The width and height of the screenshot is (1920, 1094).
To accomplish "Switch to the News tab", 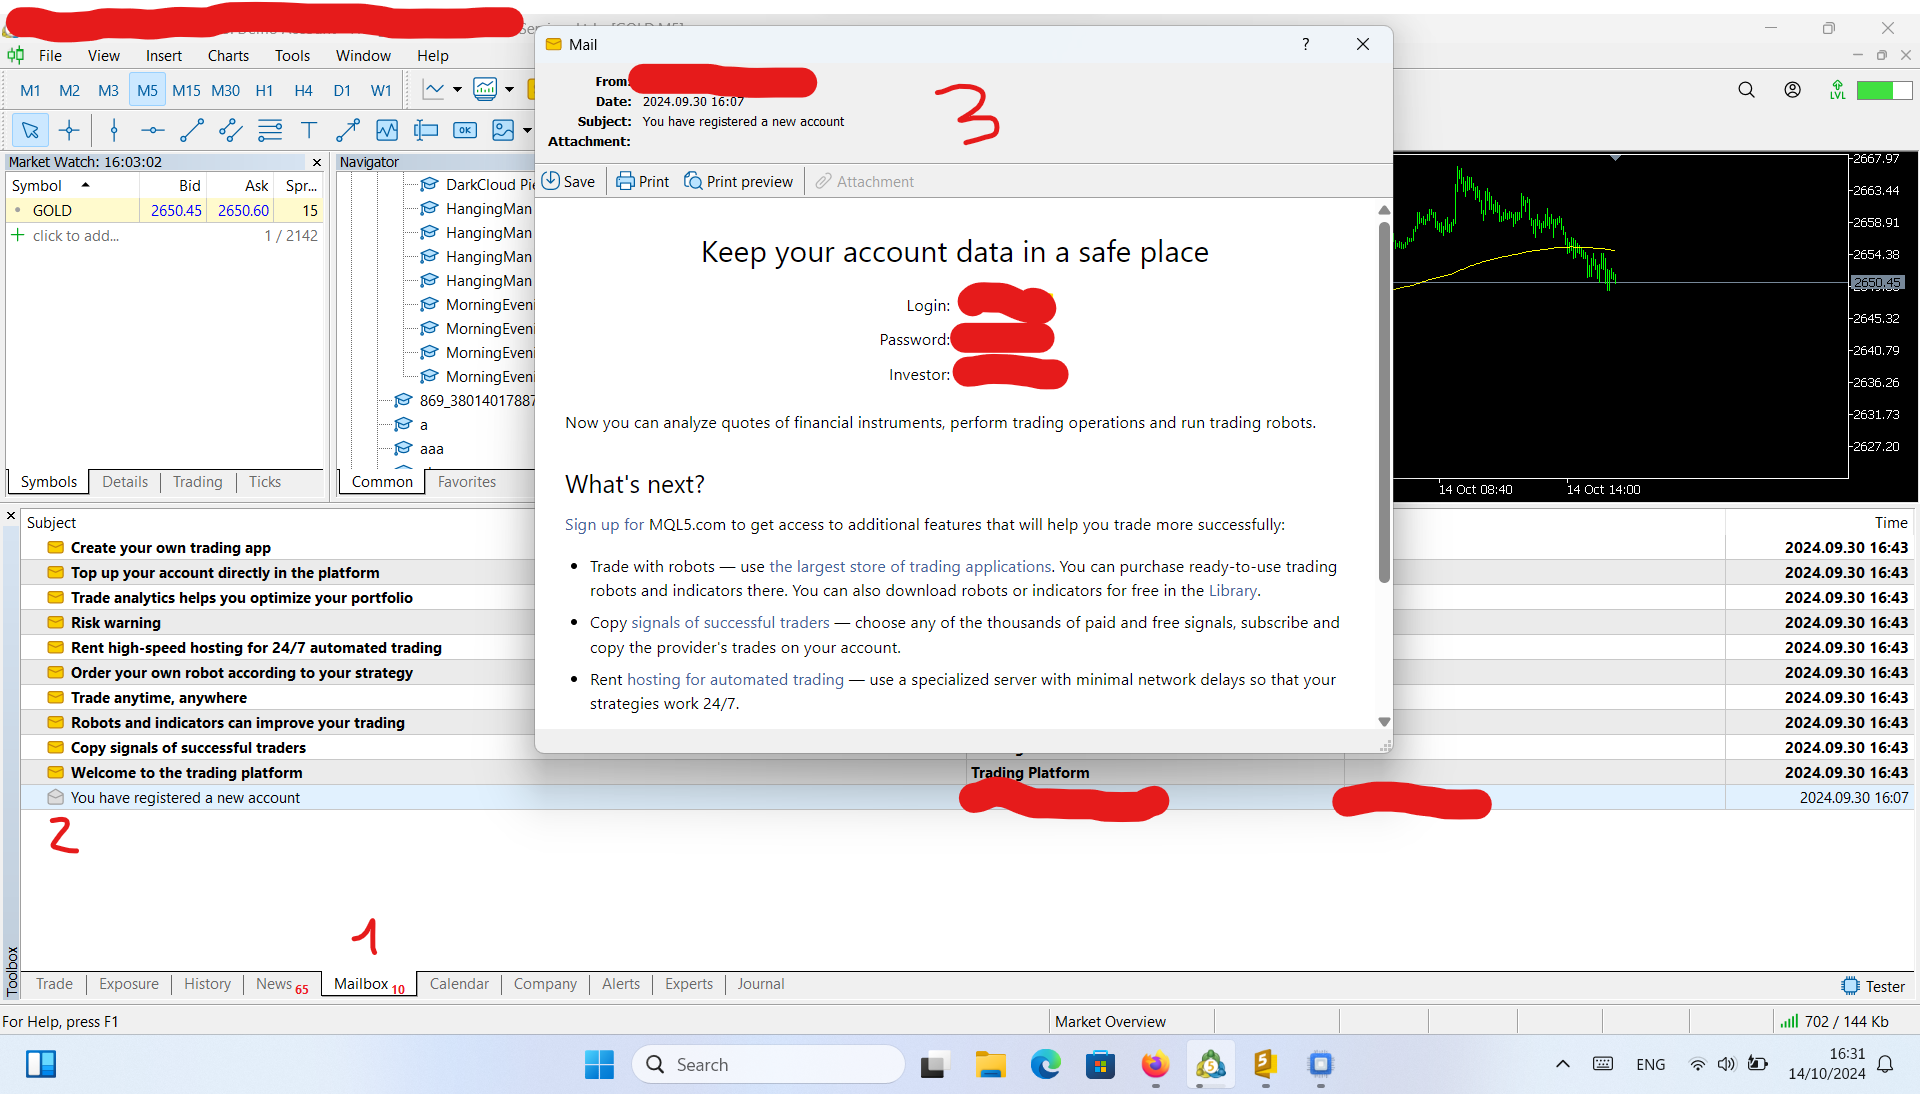I will click(281, 984).
